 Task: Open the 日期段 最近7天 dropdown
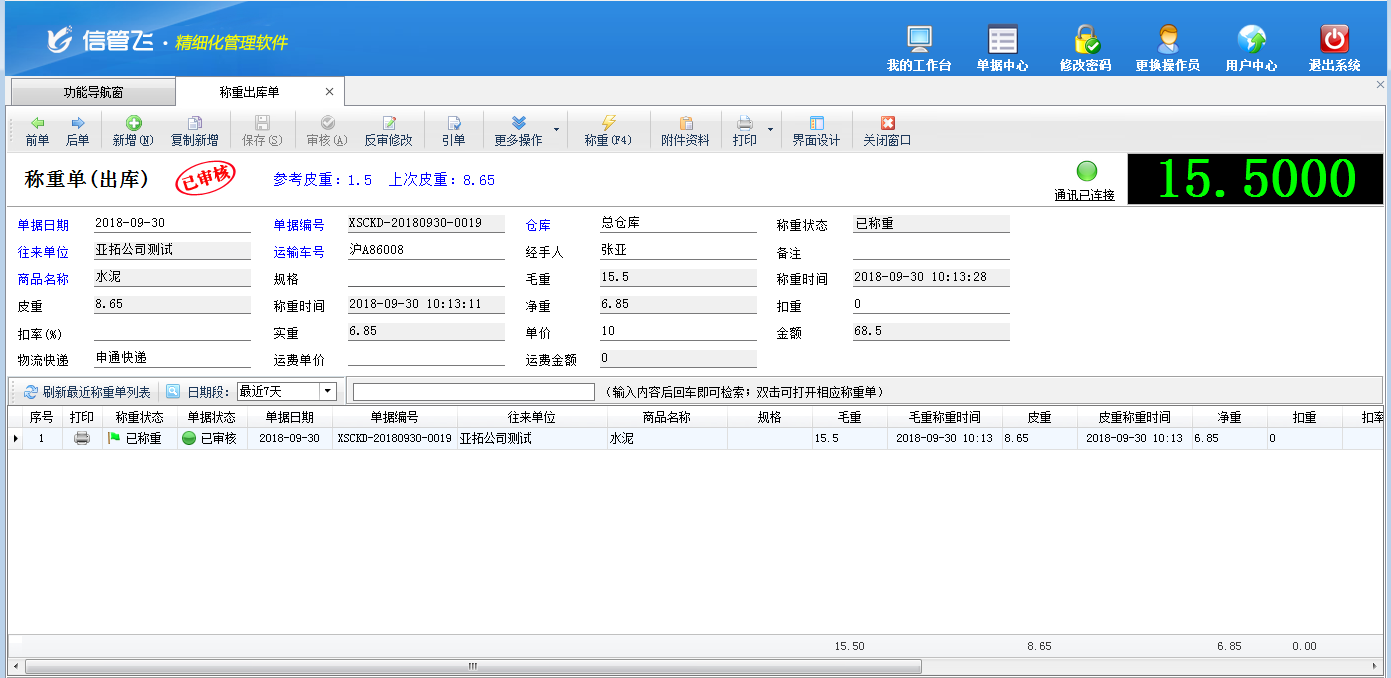327,392
